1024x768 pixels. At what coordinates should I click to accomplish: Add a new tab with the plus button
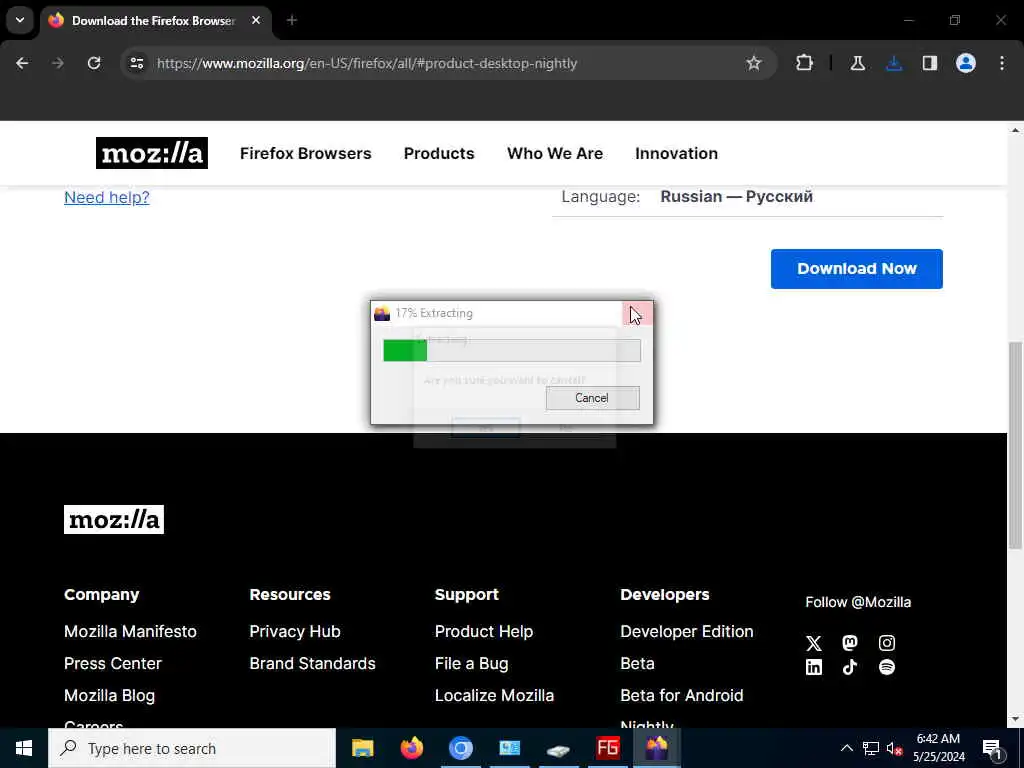coord(292,20)
